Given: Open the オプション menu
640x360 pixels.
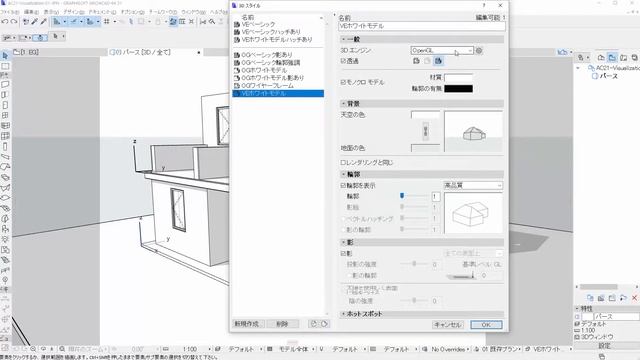Looking at the screenshot, I should (x=132, y=12).
